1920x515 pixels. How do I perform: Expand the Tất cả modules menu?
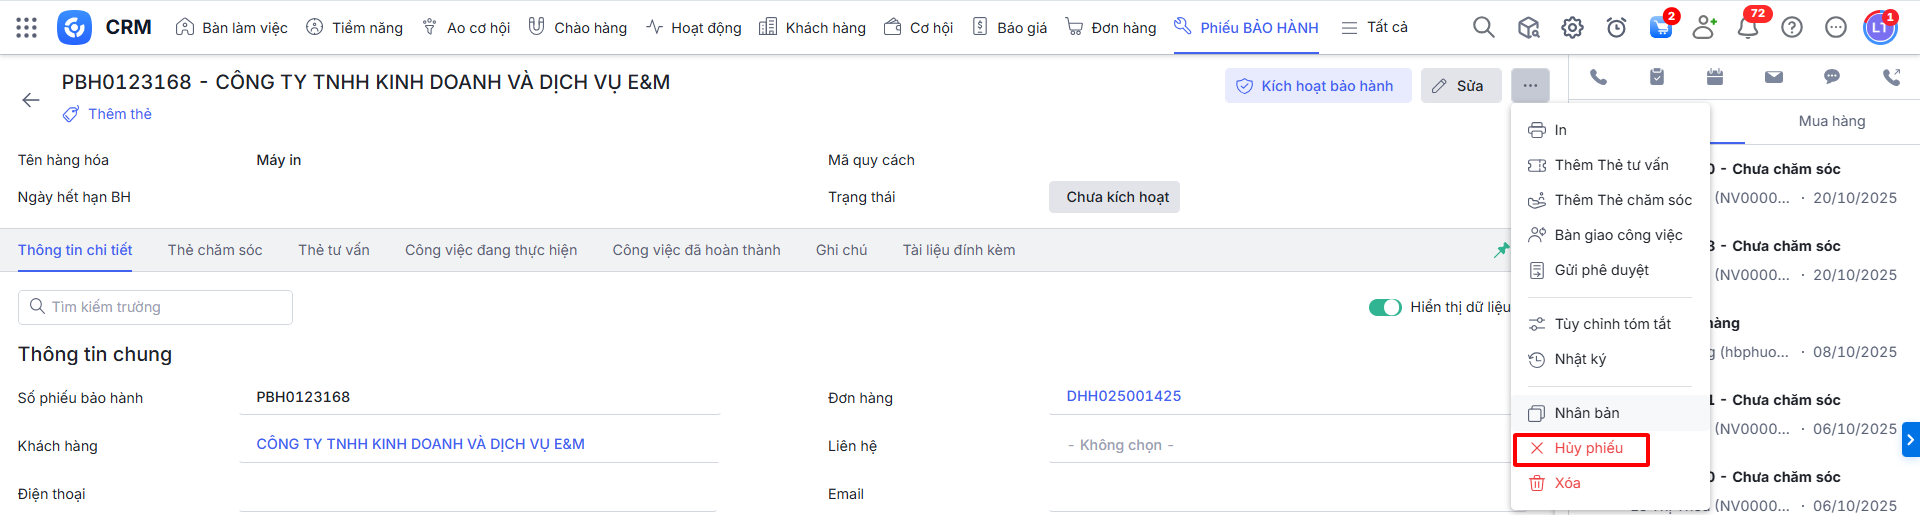[1375, 27]
